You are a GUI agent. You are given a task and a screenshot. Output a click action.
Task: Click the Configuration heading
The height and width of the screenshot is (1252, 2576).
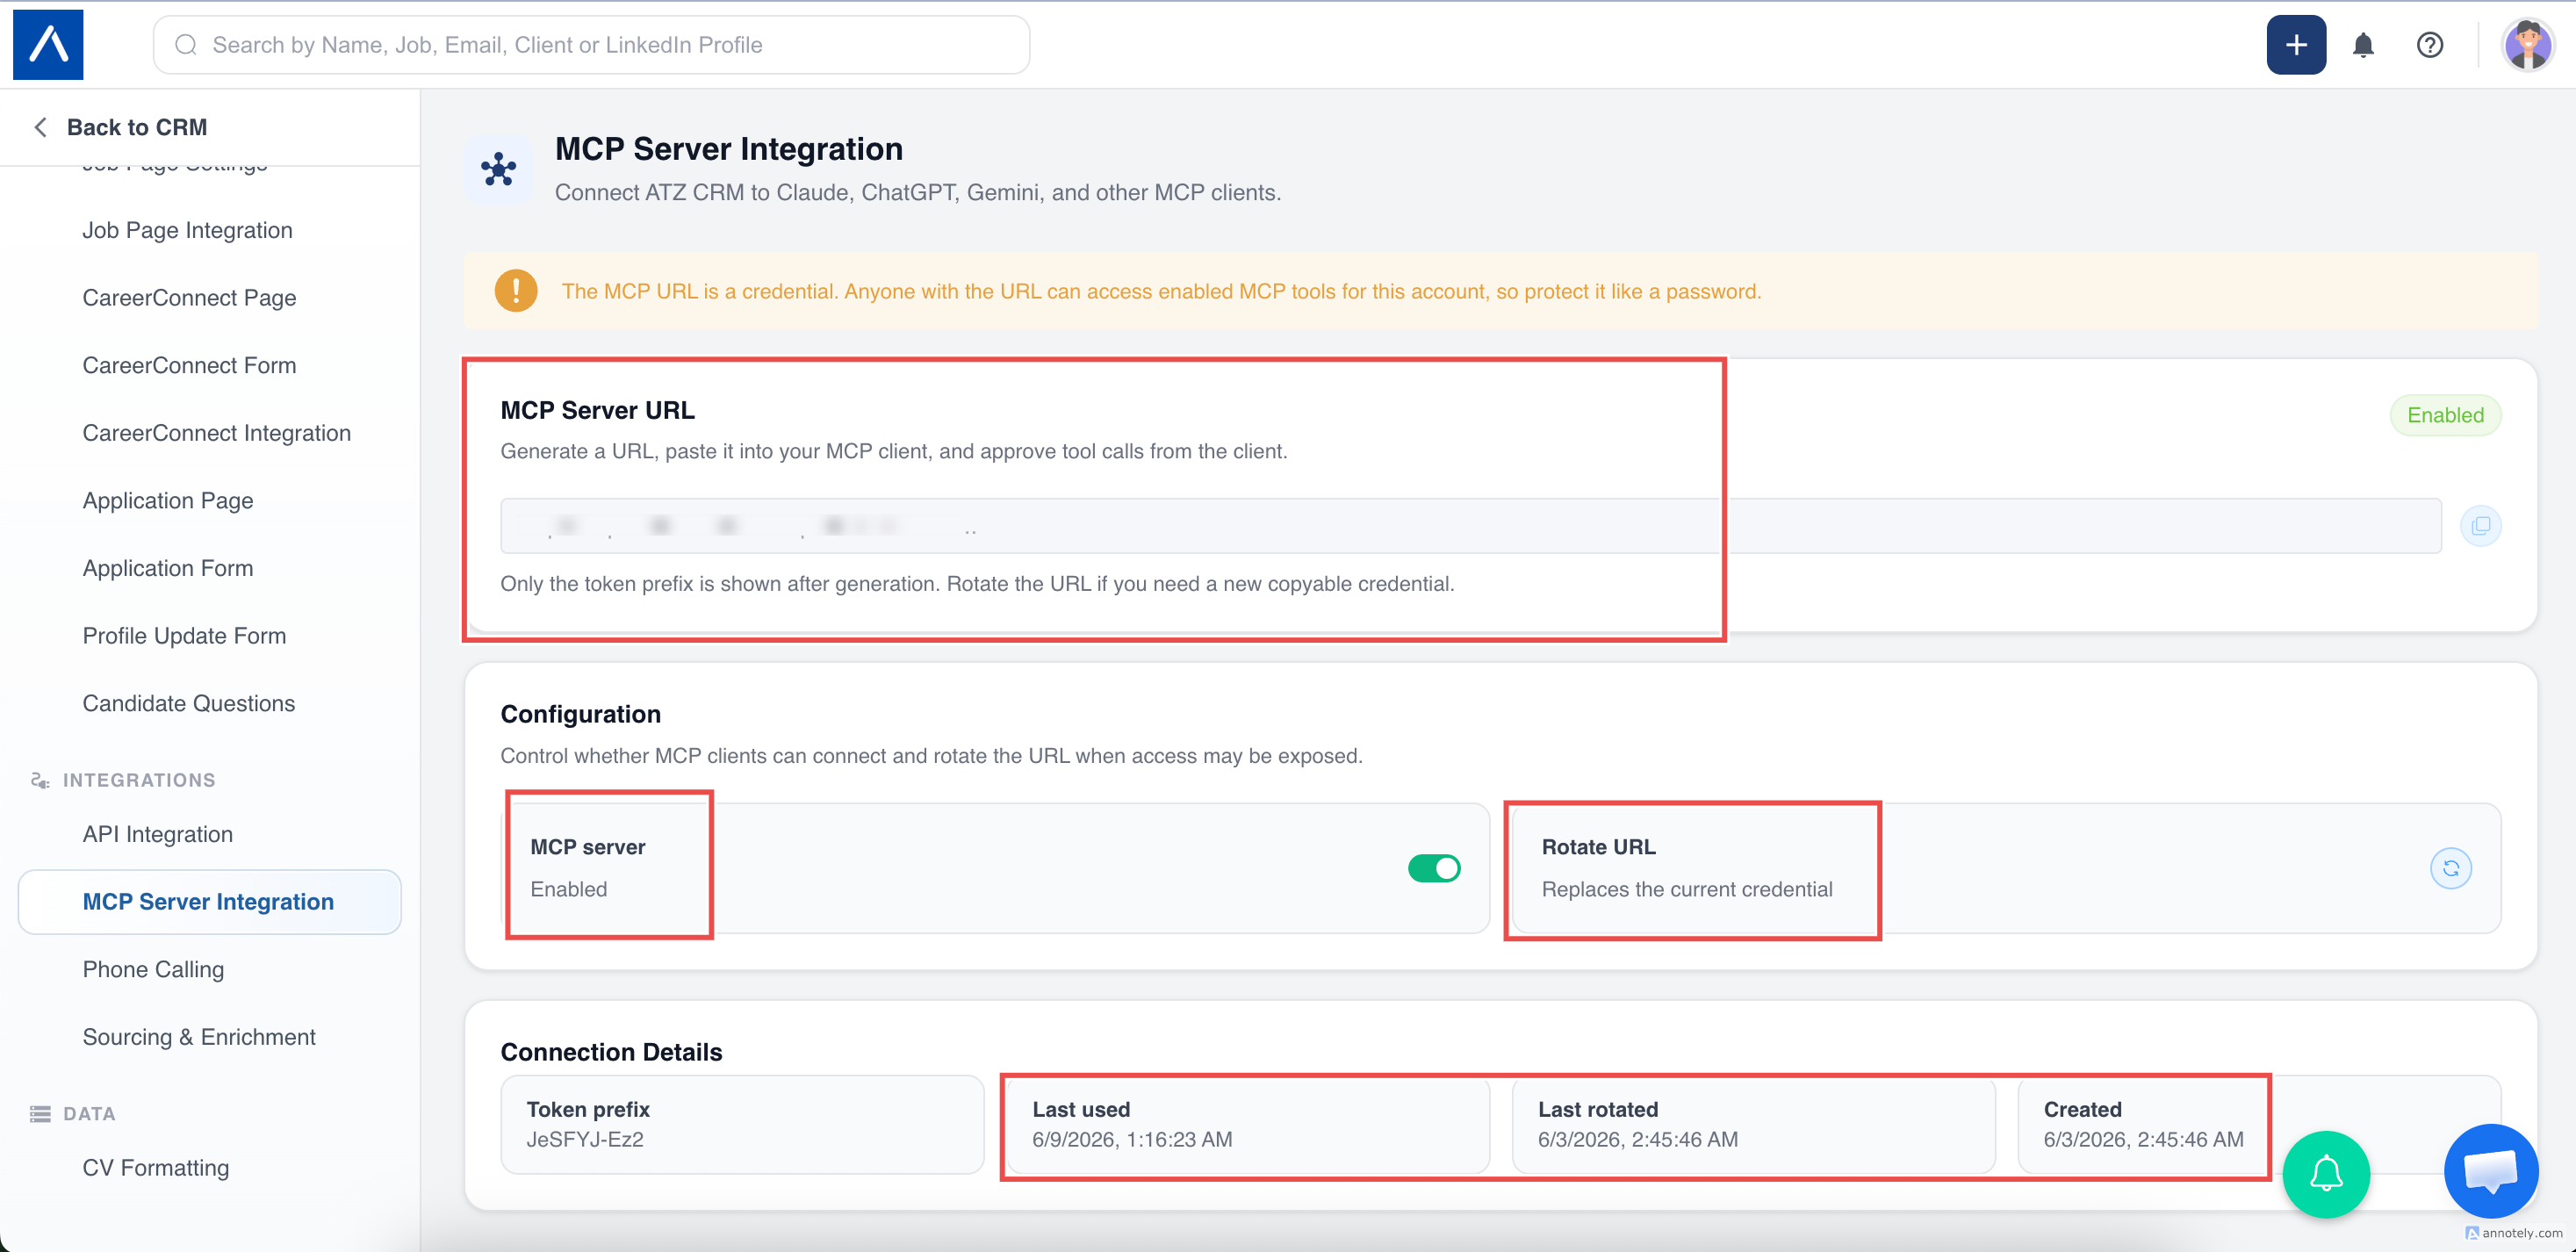581,714
